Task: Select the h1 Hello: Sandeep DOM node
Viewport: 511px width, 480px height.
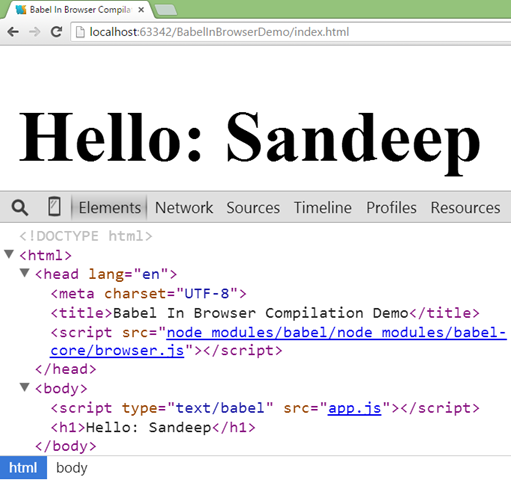Action: 153,427
